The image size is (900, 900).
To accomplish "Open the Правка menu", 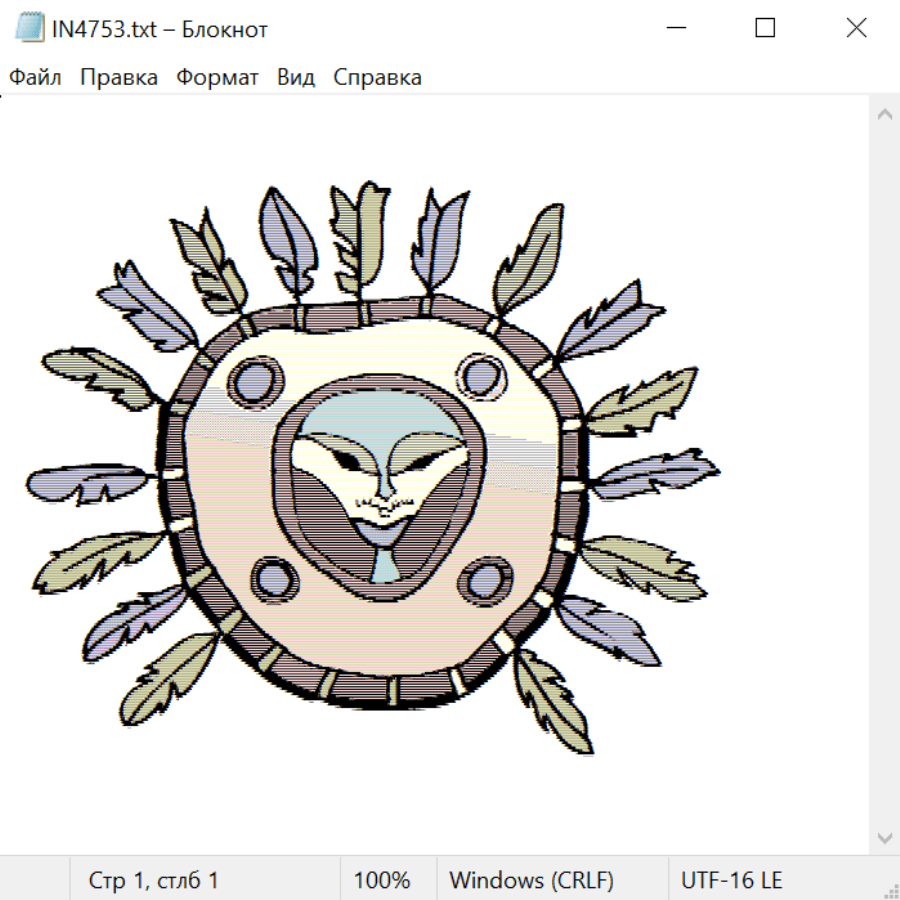I will (118, 78).
